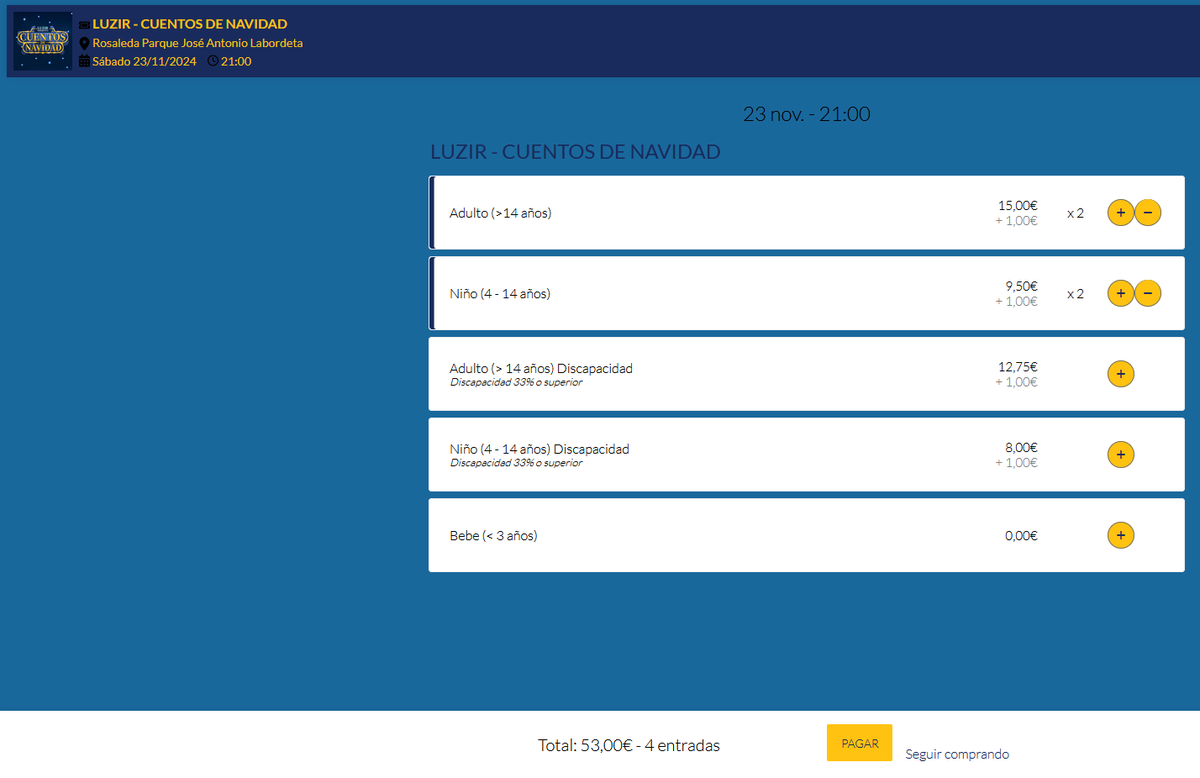This screenshot has height=778, width=1200.
Task: Click the 0,00€ baby price
Action: tap(1022, 536)
